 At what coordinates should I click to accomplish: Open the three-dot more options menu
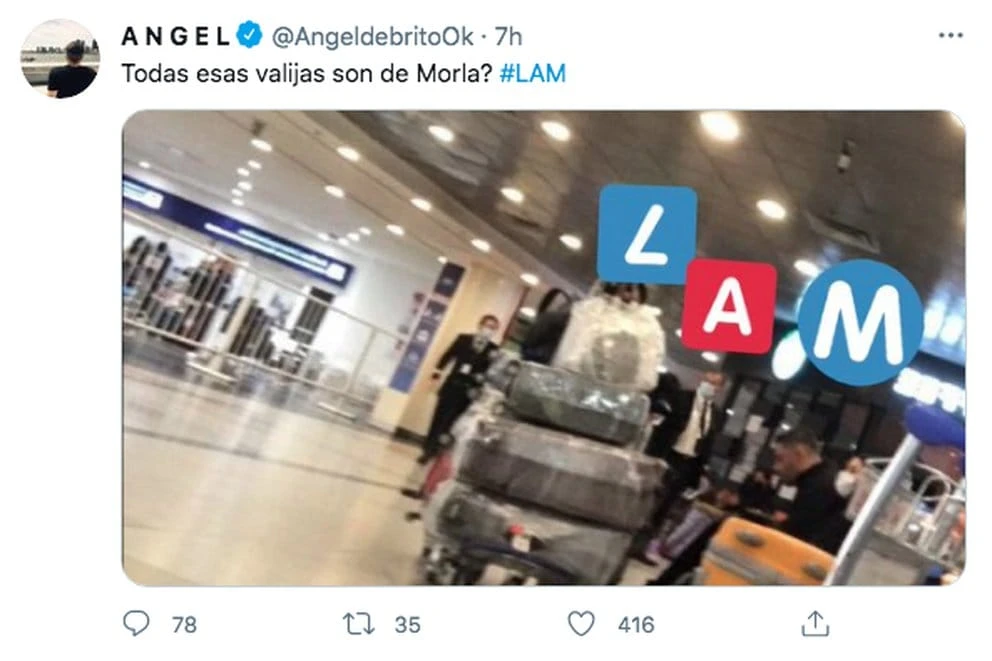click(951, 35)
